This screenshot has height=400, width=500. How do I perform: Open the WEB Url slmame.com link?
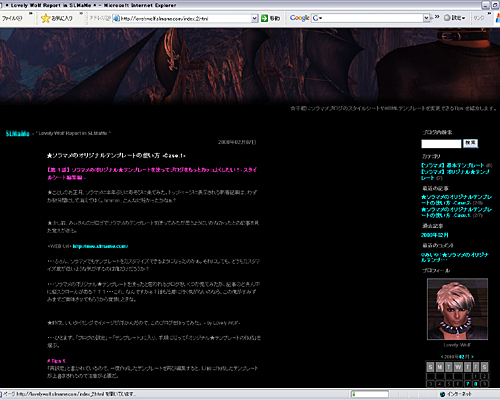pos(100,246)
